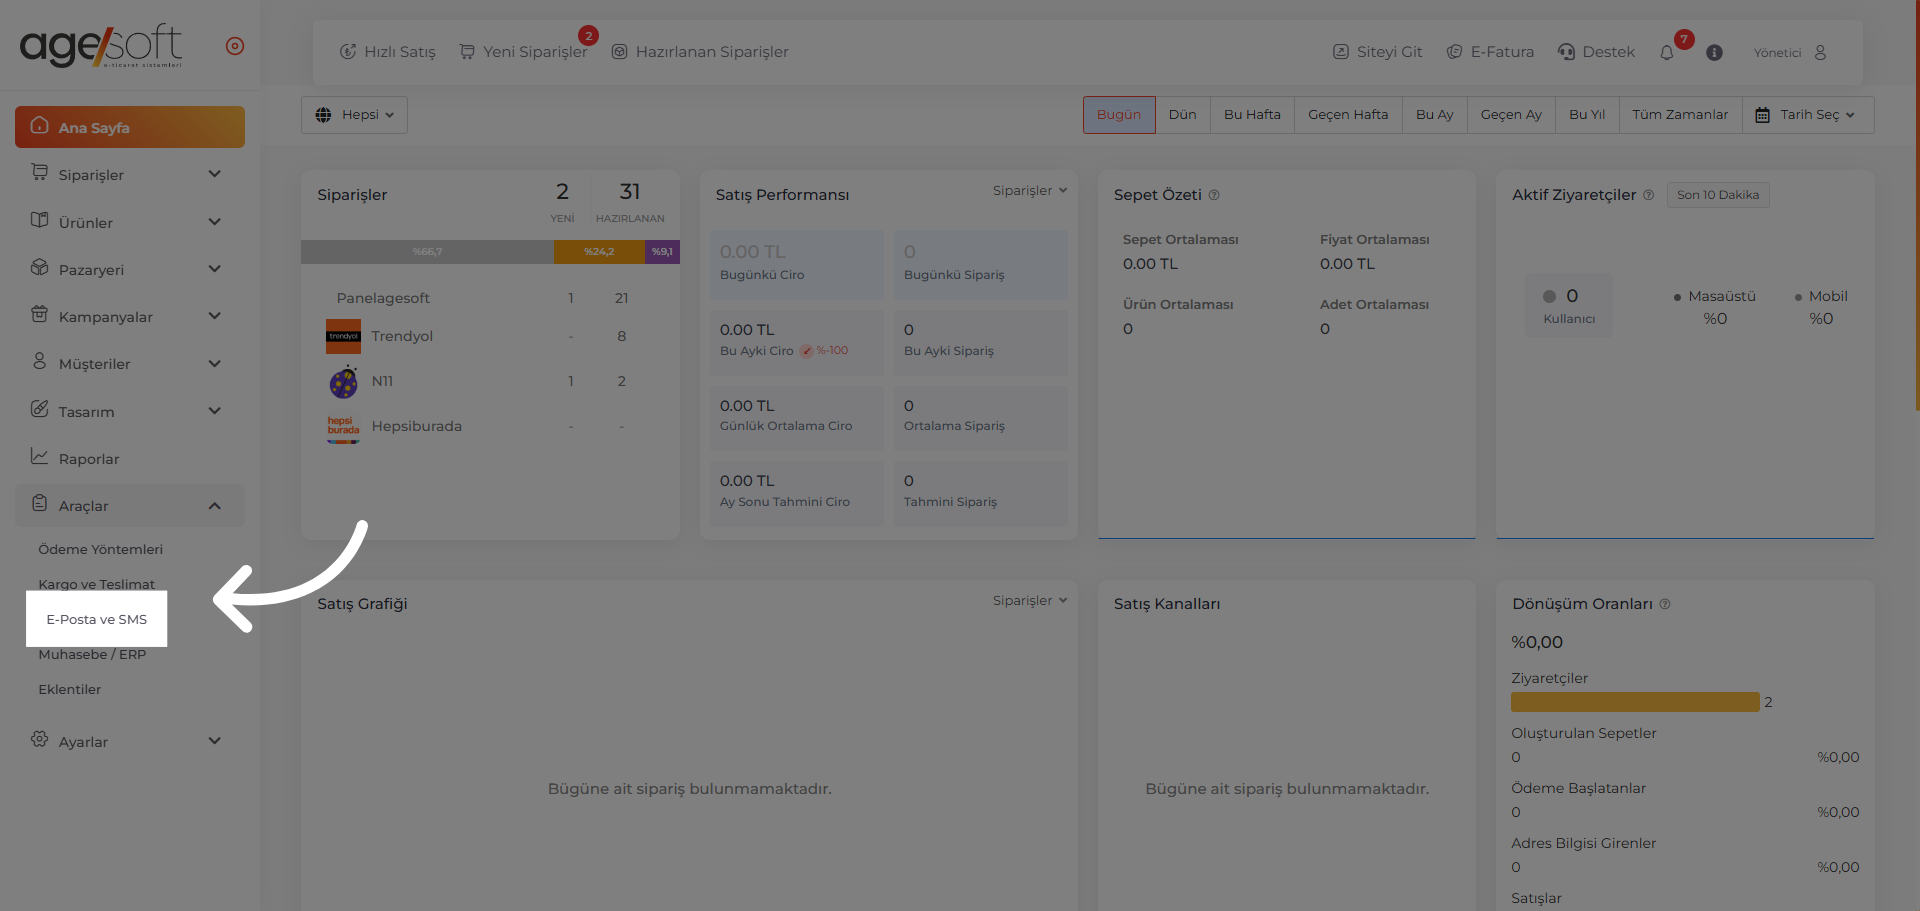
Task: Click help icon next to Sepet Özeti
Action: (x=1214, y=195)
